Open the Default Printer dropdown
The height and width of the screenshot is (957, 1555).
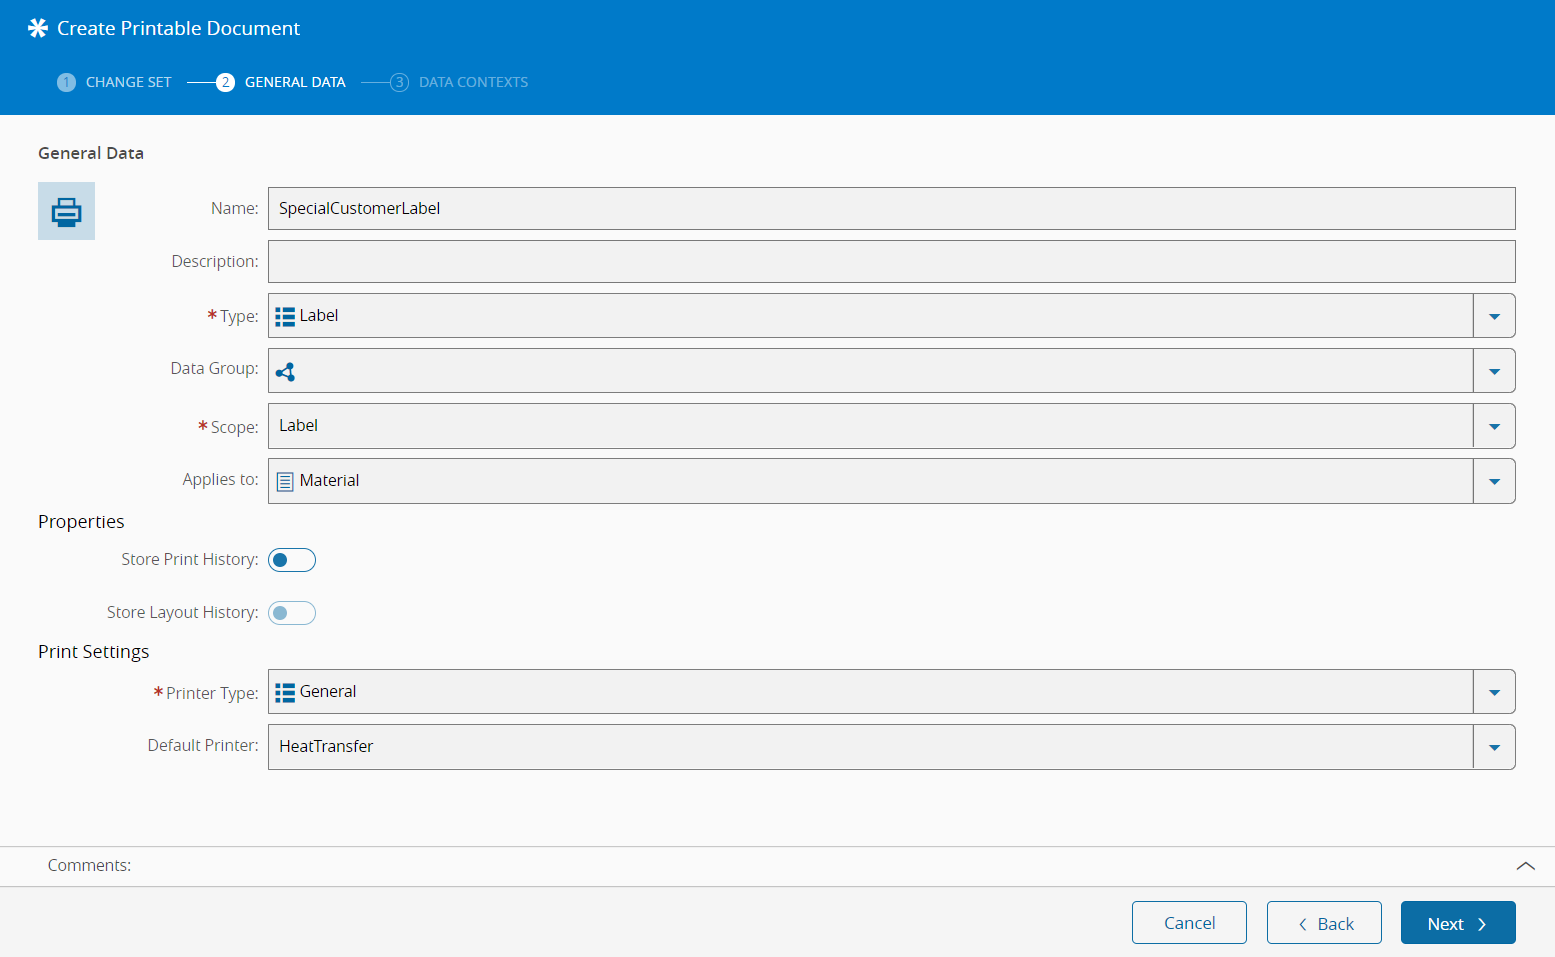1494,747
